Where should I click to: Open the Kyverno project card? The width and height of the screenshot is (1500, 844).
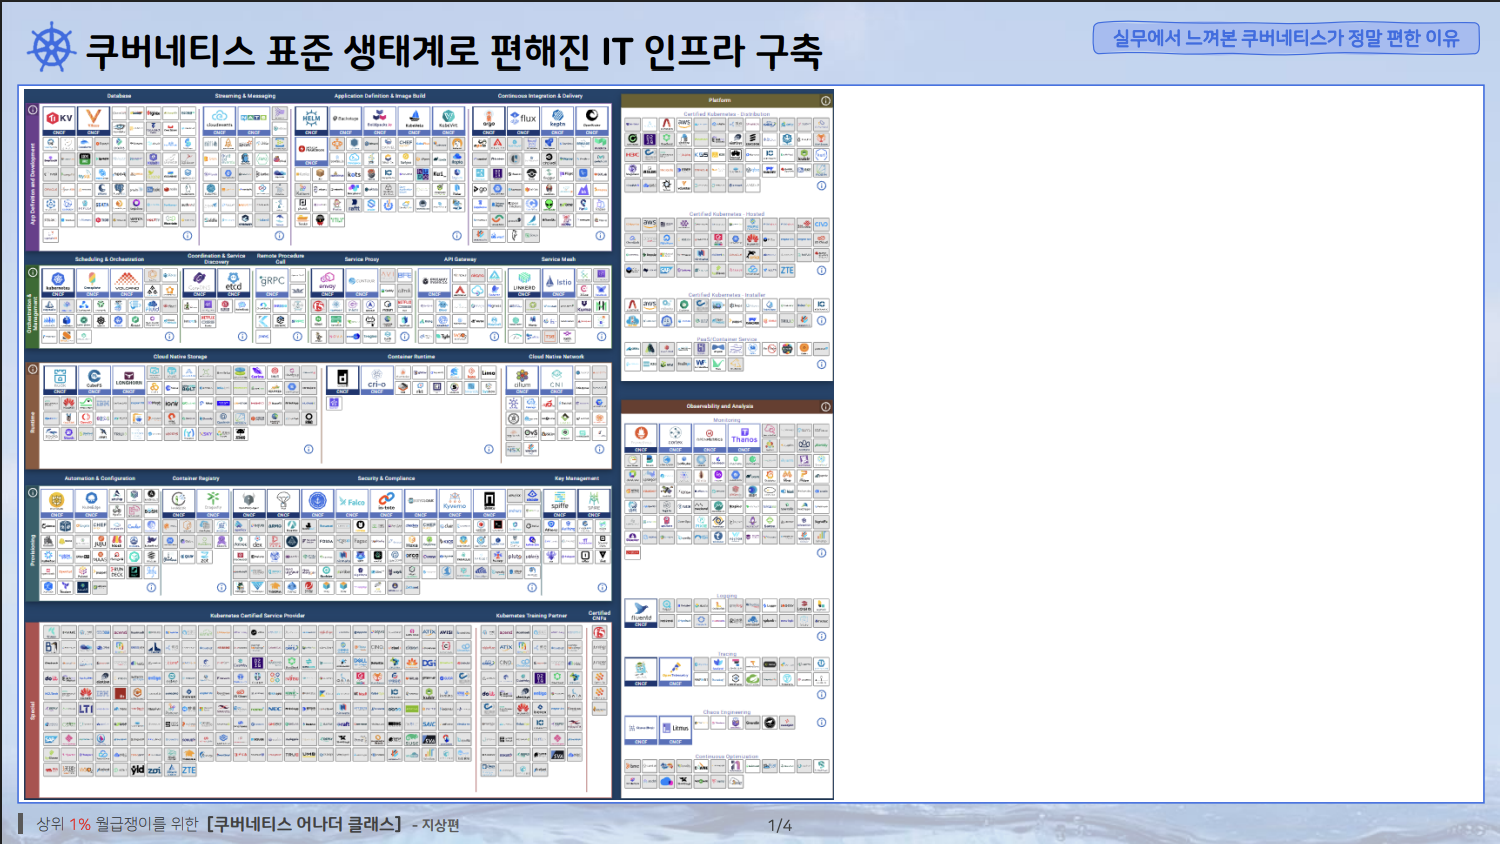[x=455, y=504]
